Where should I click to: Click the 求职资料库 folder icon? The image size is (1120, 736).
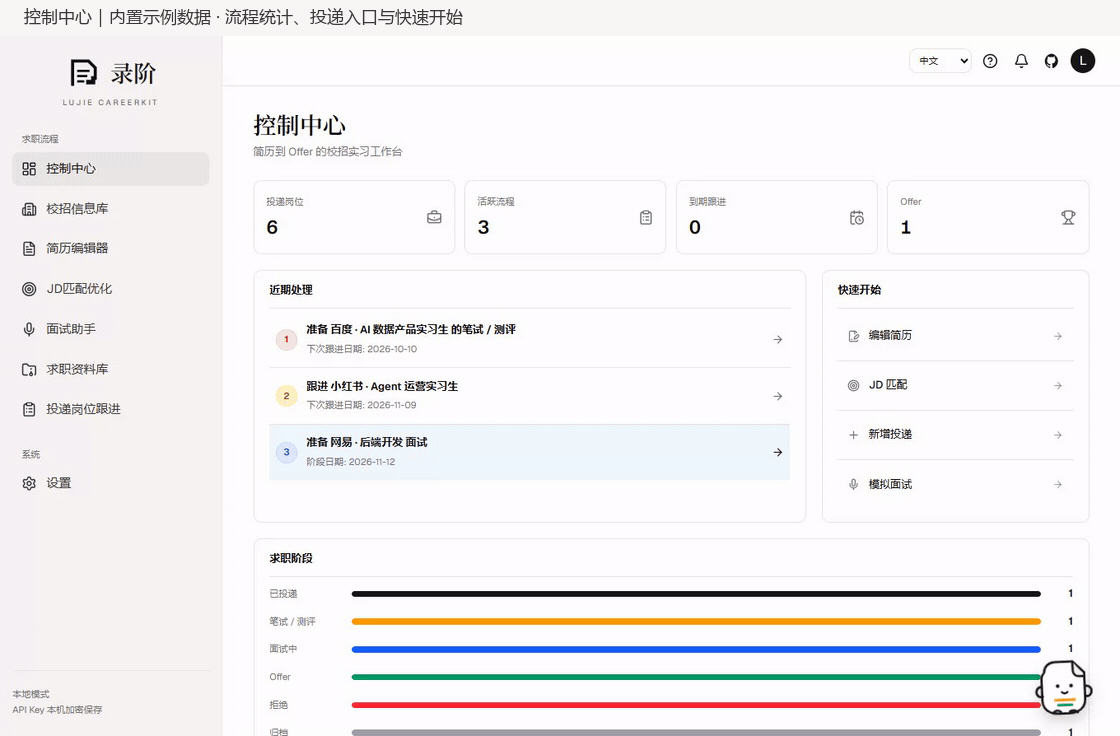(x=29, y=369)
